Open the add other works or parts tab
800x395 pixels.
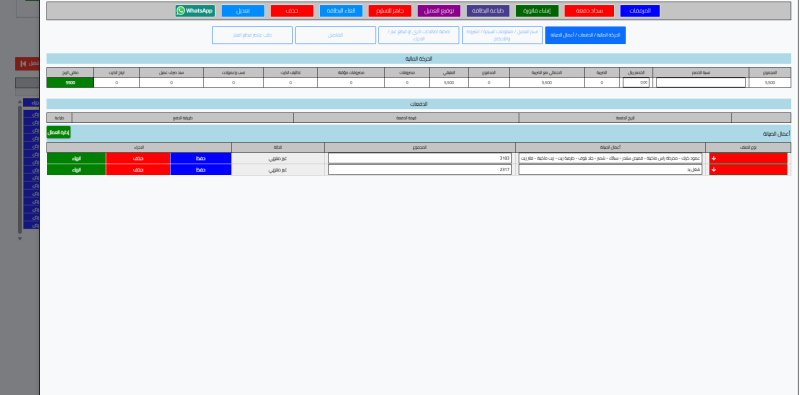coord(418,35)
